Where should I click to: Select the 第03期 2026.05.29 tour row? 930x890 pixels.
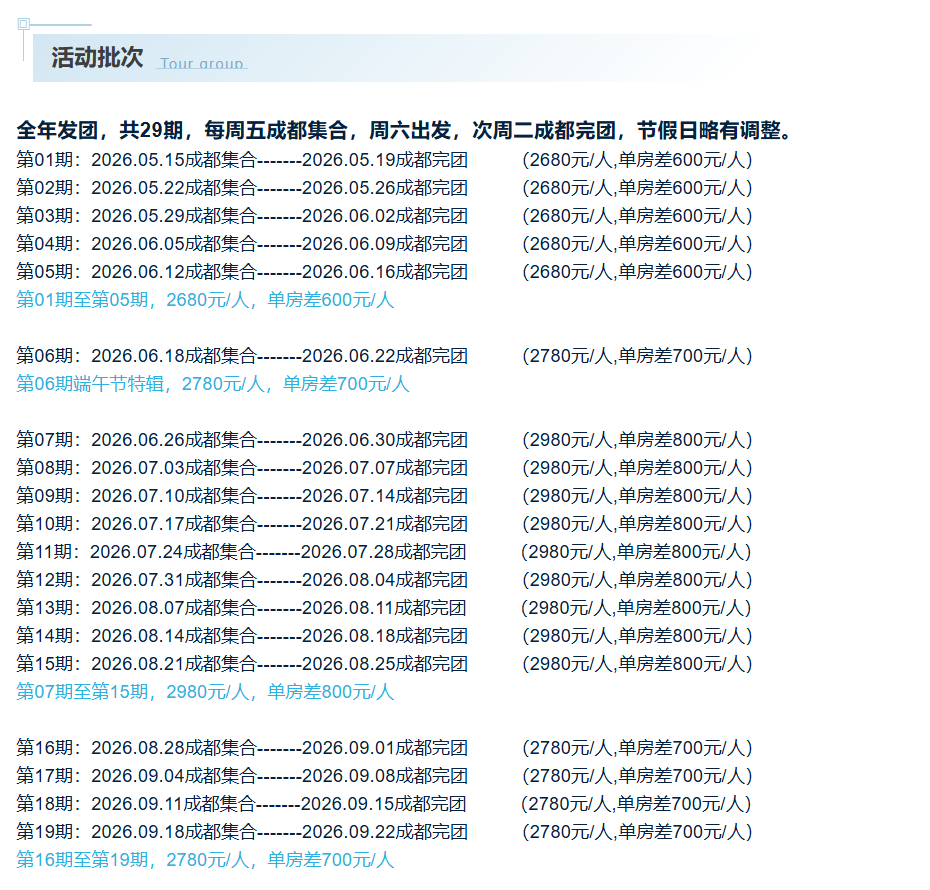tap(384, 216)
